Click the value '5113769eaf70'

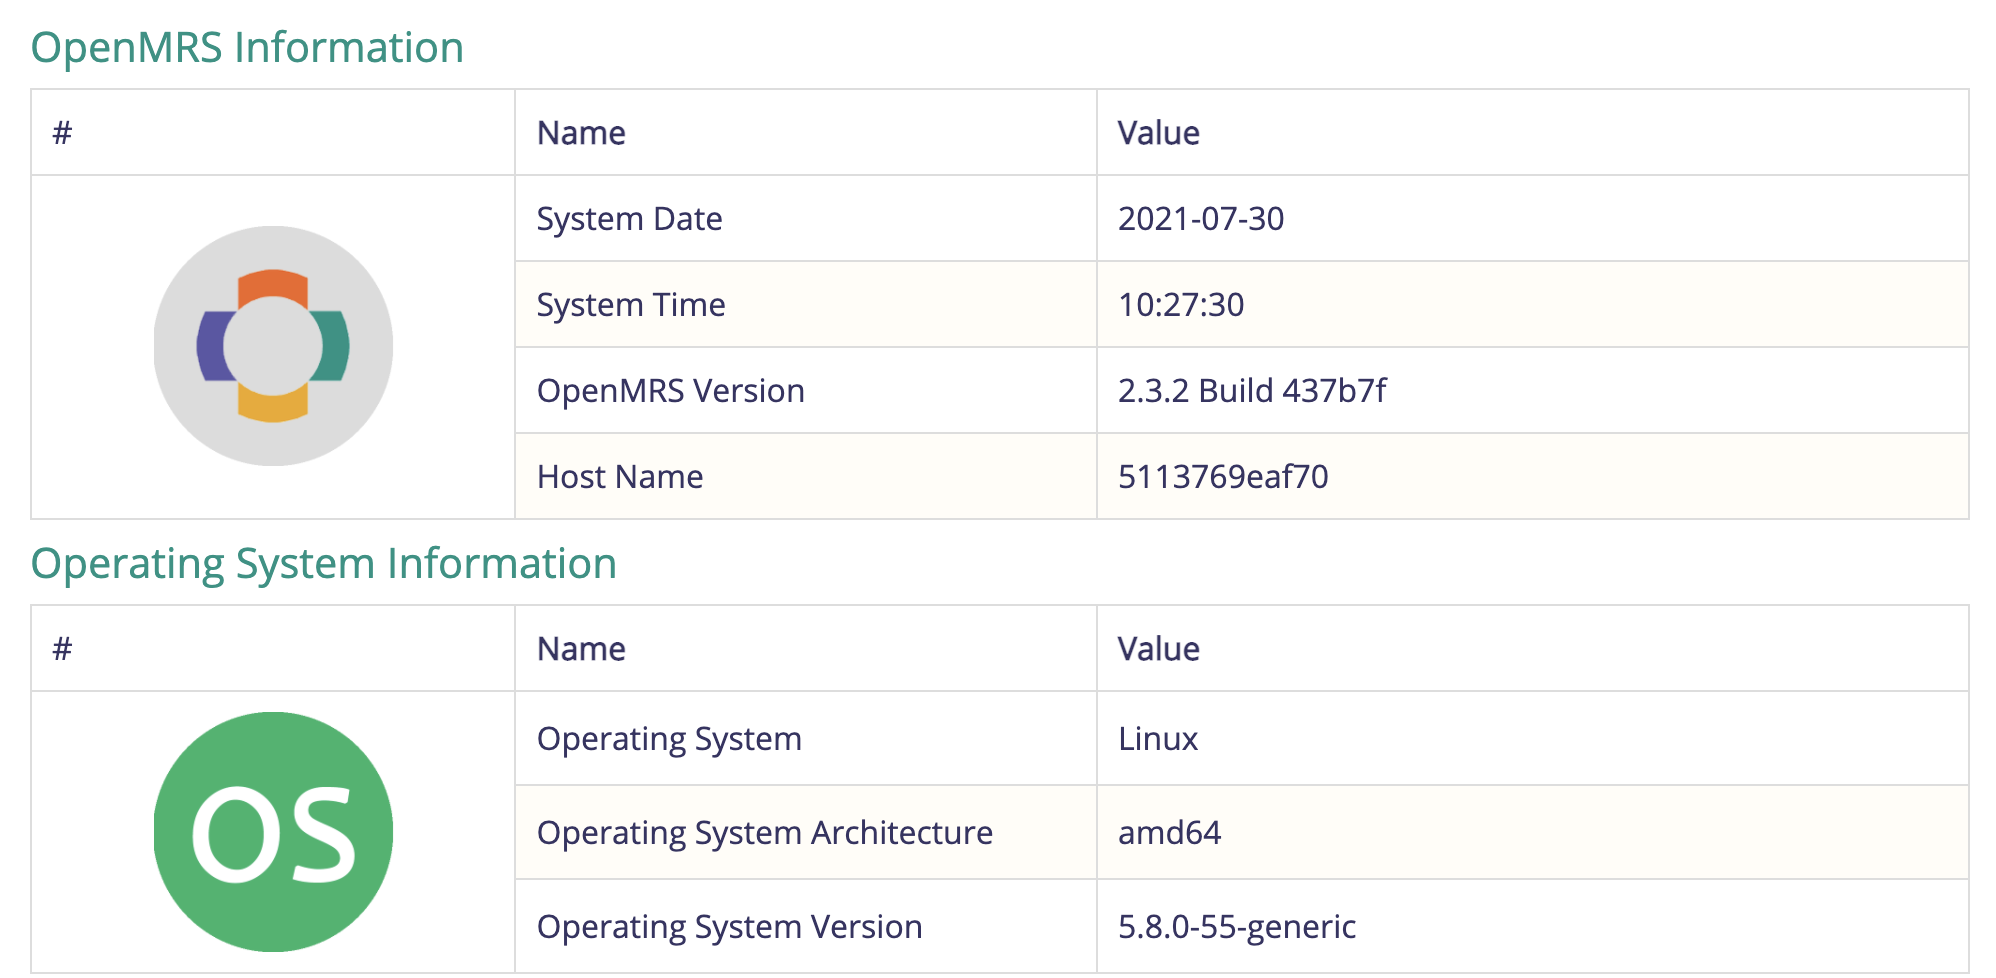[x=1223, y=476]
